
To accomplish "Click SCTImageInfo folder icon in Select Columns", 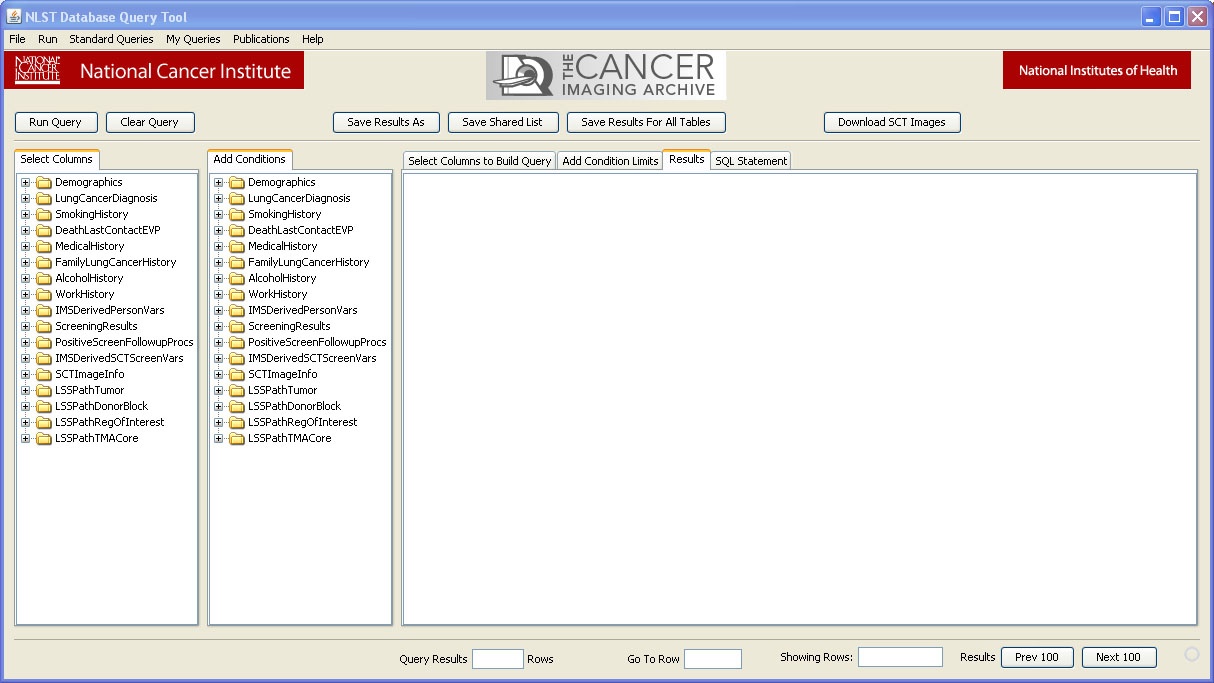I will [x=43, y=375].
